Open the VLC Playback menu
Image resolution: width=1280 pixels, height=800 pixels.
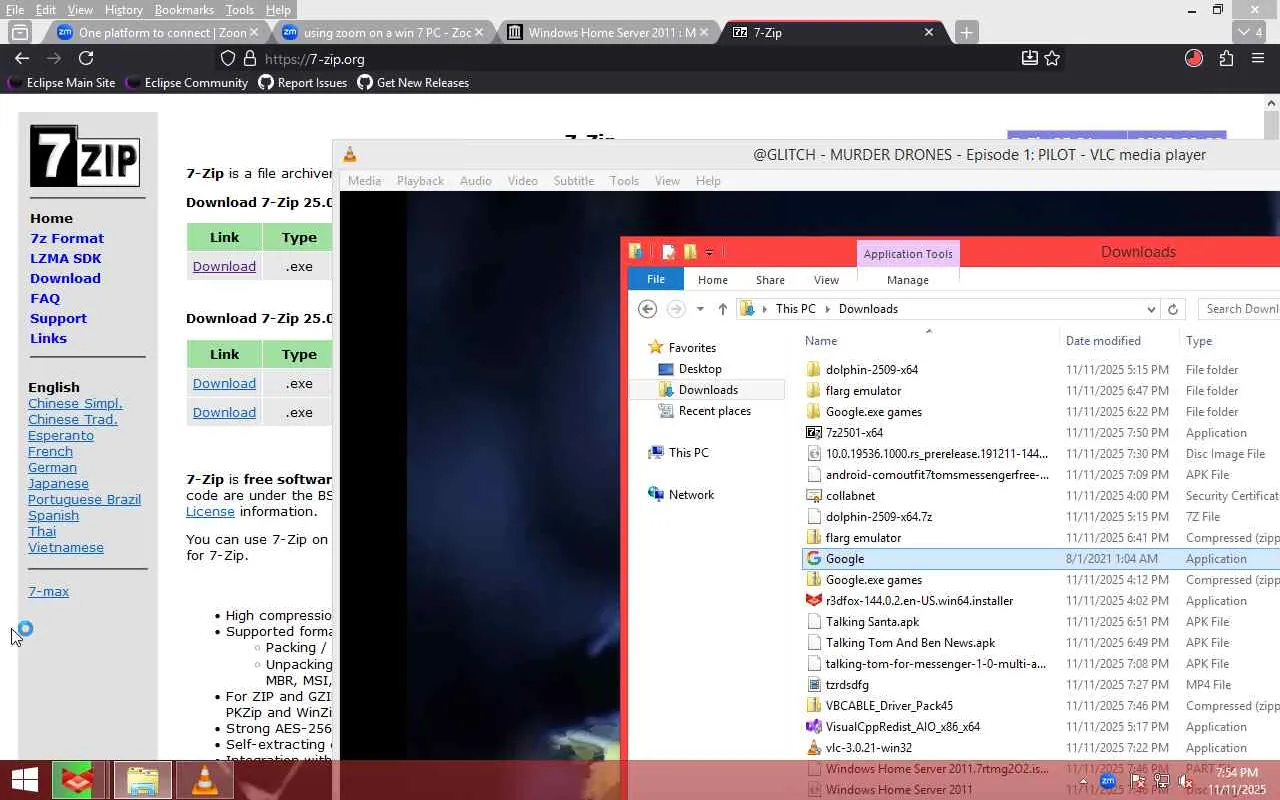(x=420, y=181)
